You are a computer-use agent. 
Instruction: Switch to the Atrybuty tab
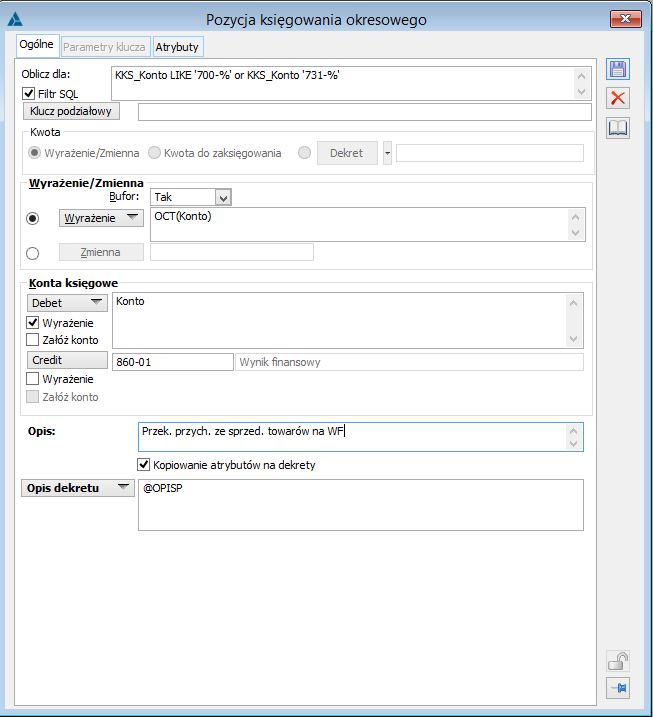[x=177, y=47]
